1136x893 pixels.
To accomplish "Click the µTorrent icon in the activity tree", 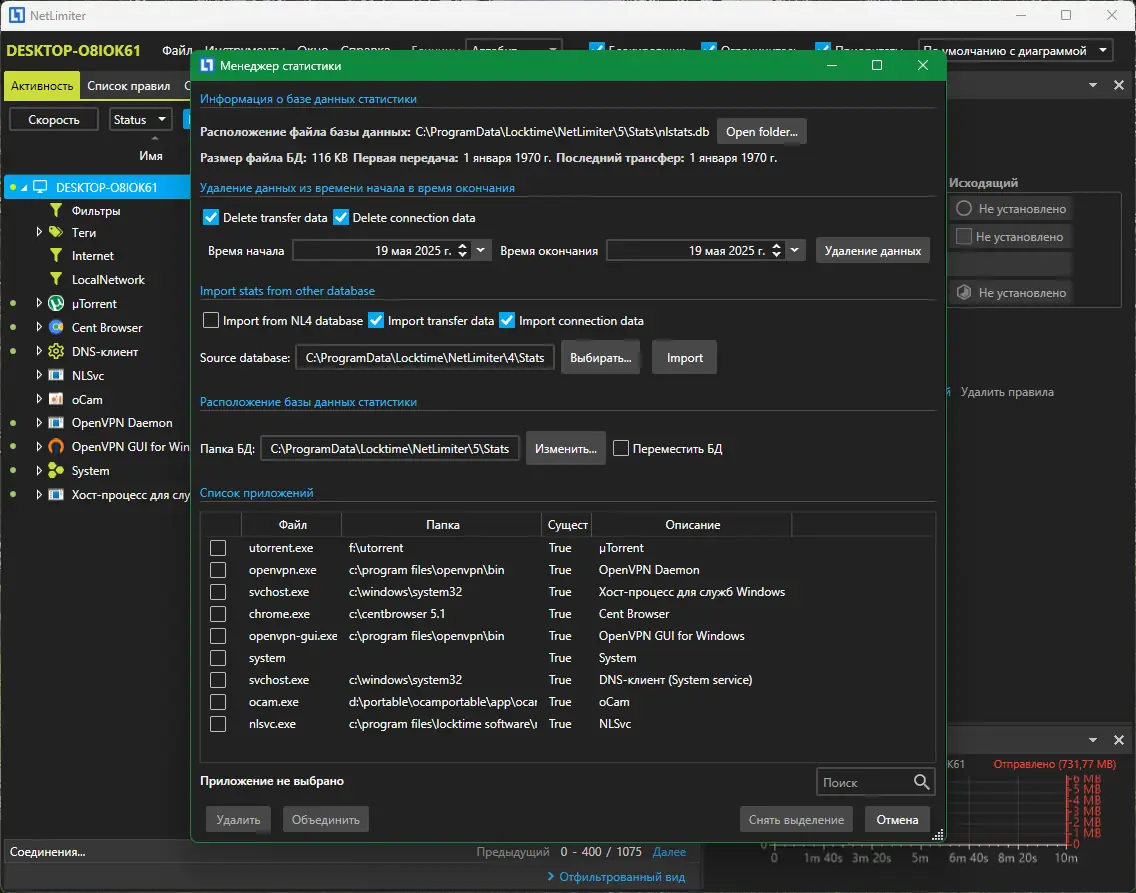I will [56, 304].
